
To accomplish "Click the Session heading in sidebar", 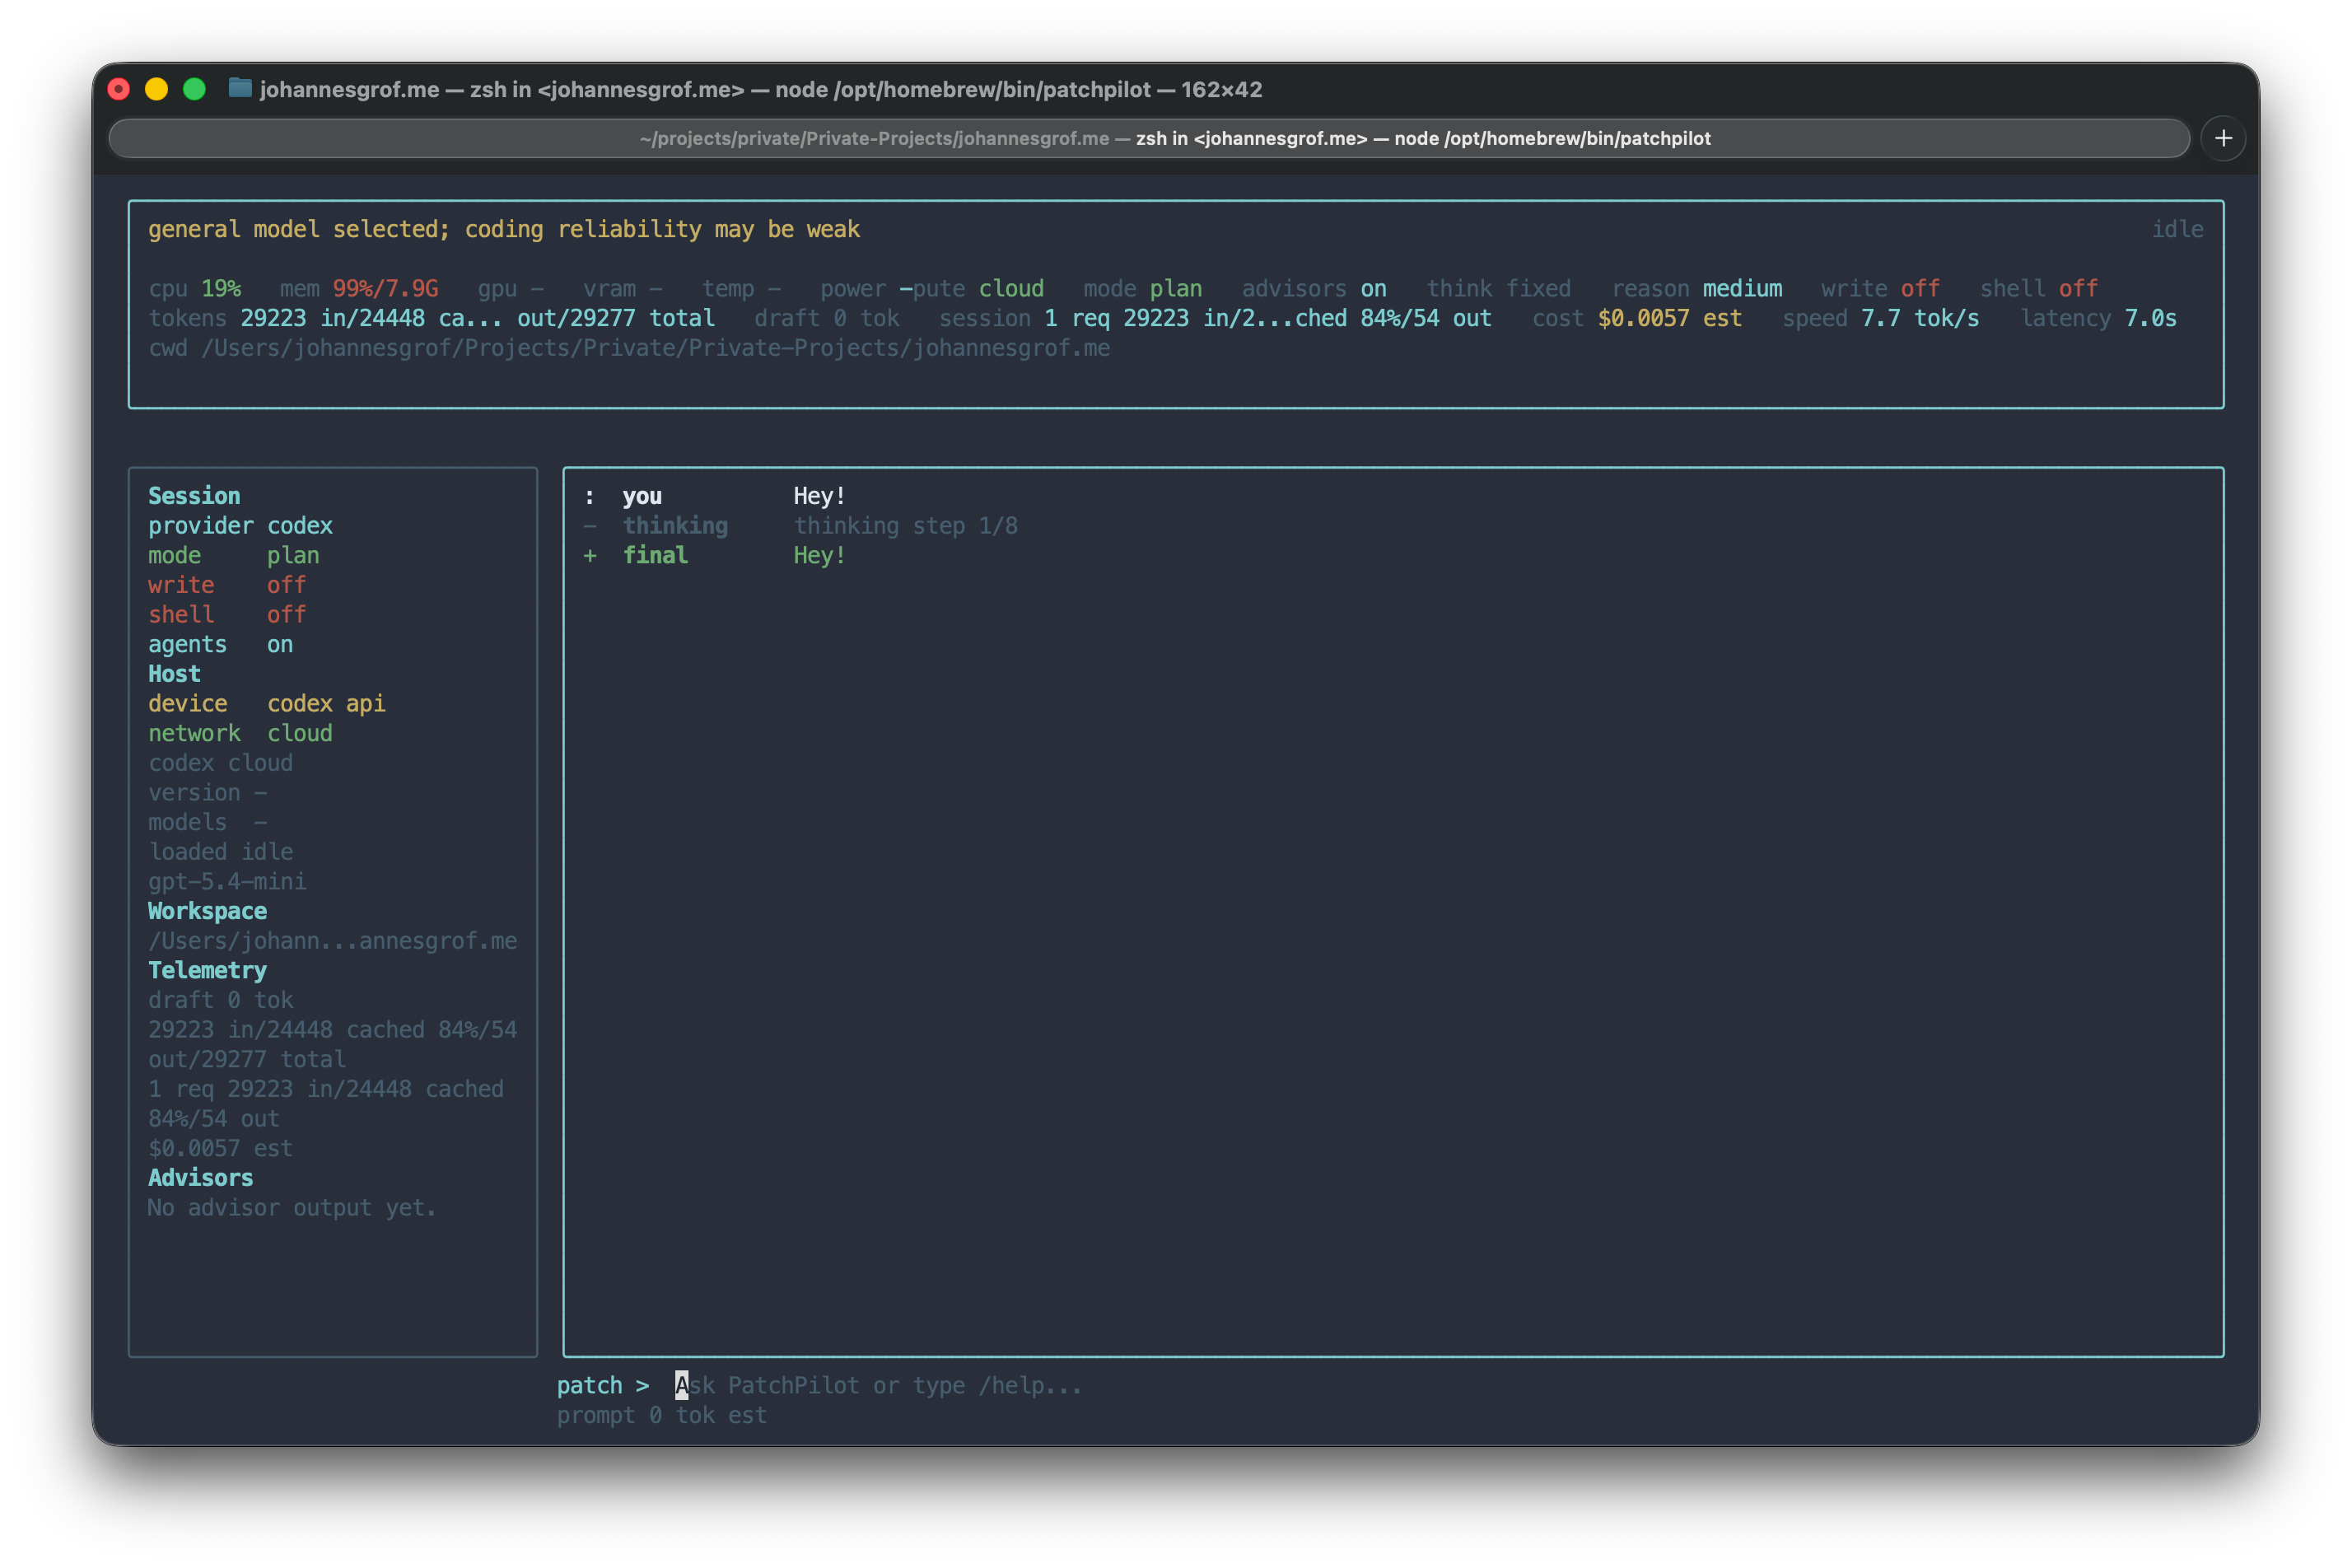I will (194, 496).
